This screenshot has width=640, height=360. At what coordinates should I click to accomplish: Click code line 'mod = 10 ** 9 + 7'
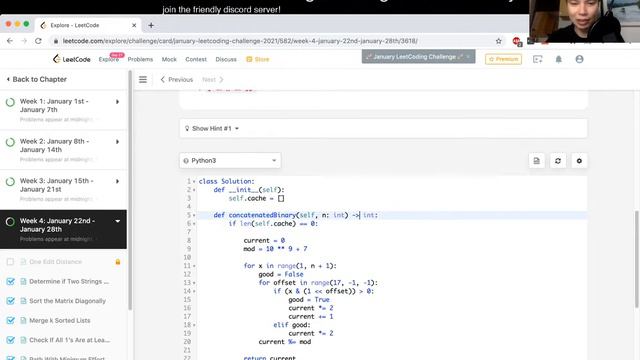tap(276, 249)
